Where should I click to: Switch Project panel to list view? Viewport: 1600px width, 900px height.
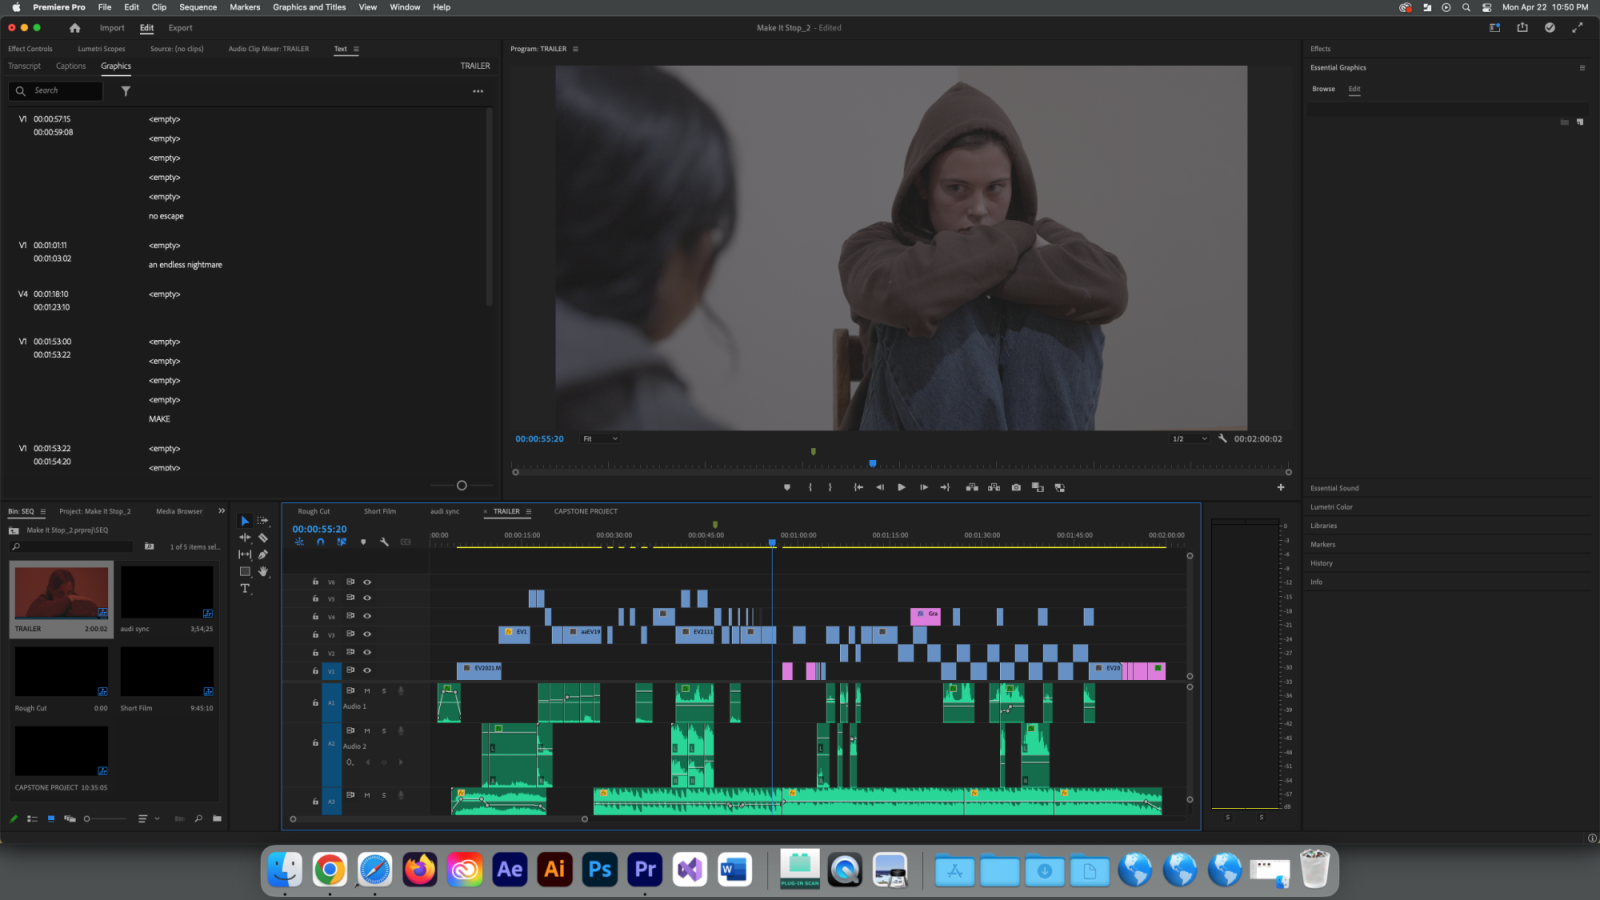tap(33, 819)
